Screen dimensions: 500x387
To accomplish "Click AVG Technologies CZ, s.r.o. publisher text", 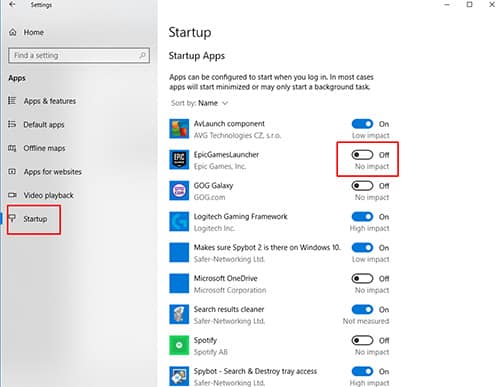I will click(x=237, y=135).
